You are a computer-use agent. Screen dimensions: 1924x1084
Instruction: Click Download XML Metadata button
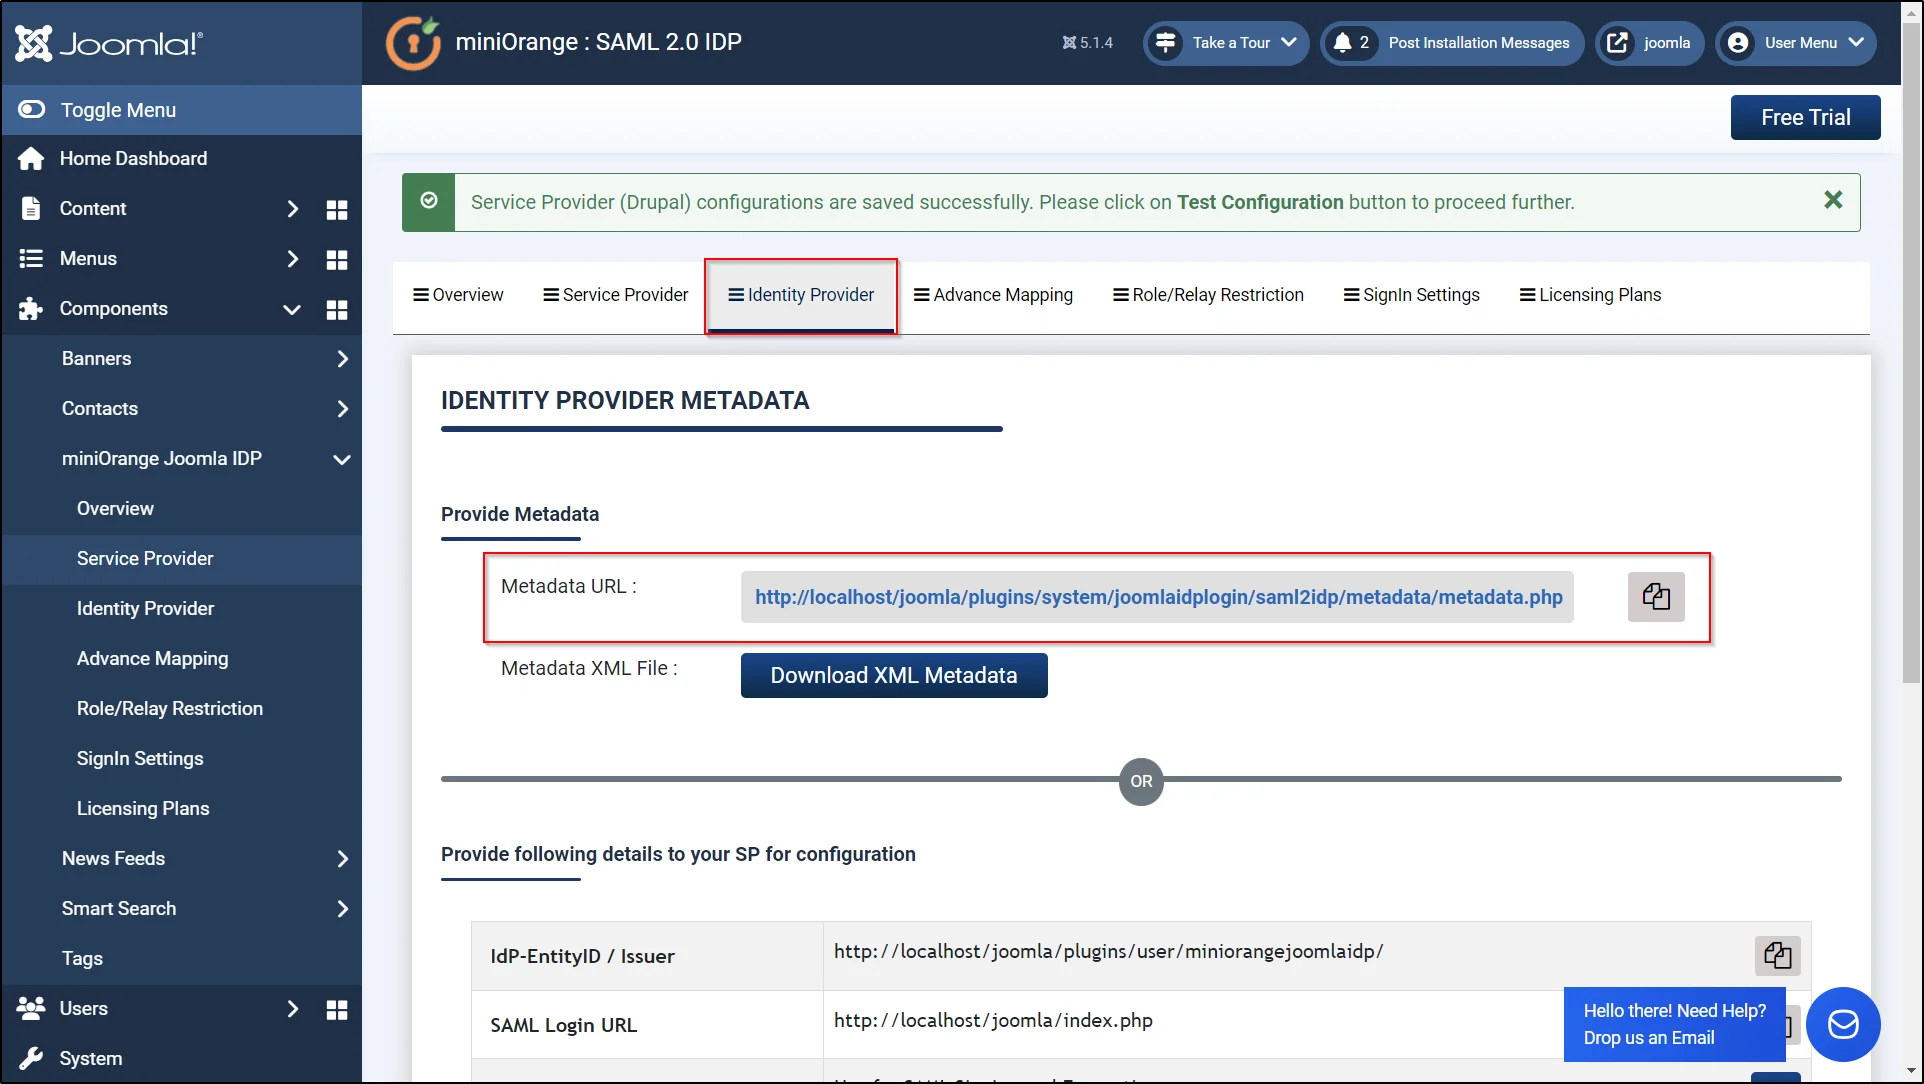[x=894, y=676]
